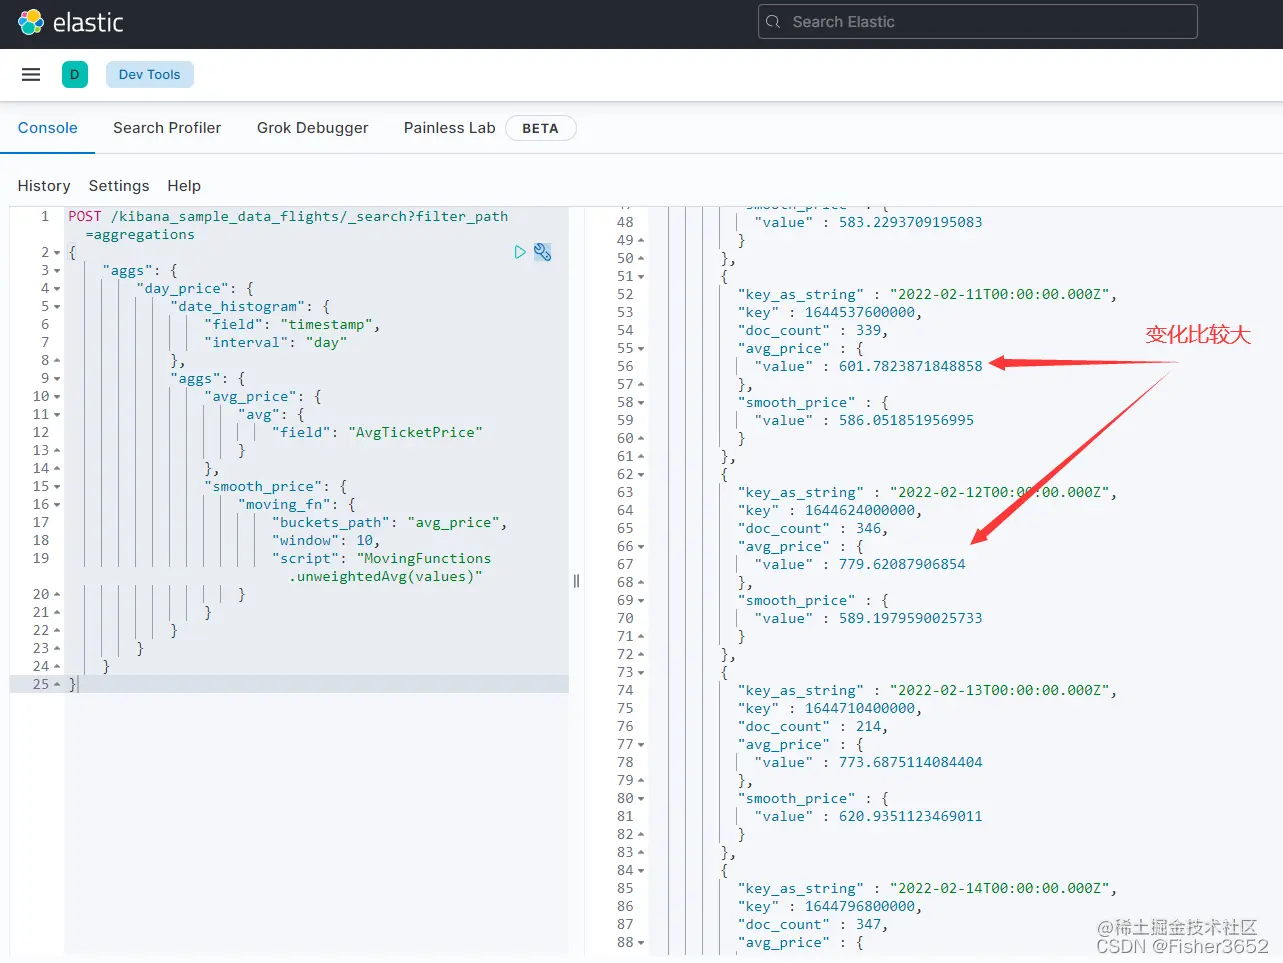Open the Grok Debugger tab
This screenshot has width=1283, height=963.
tap(312, 128)
